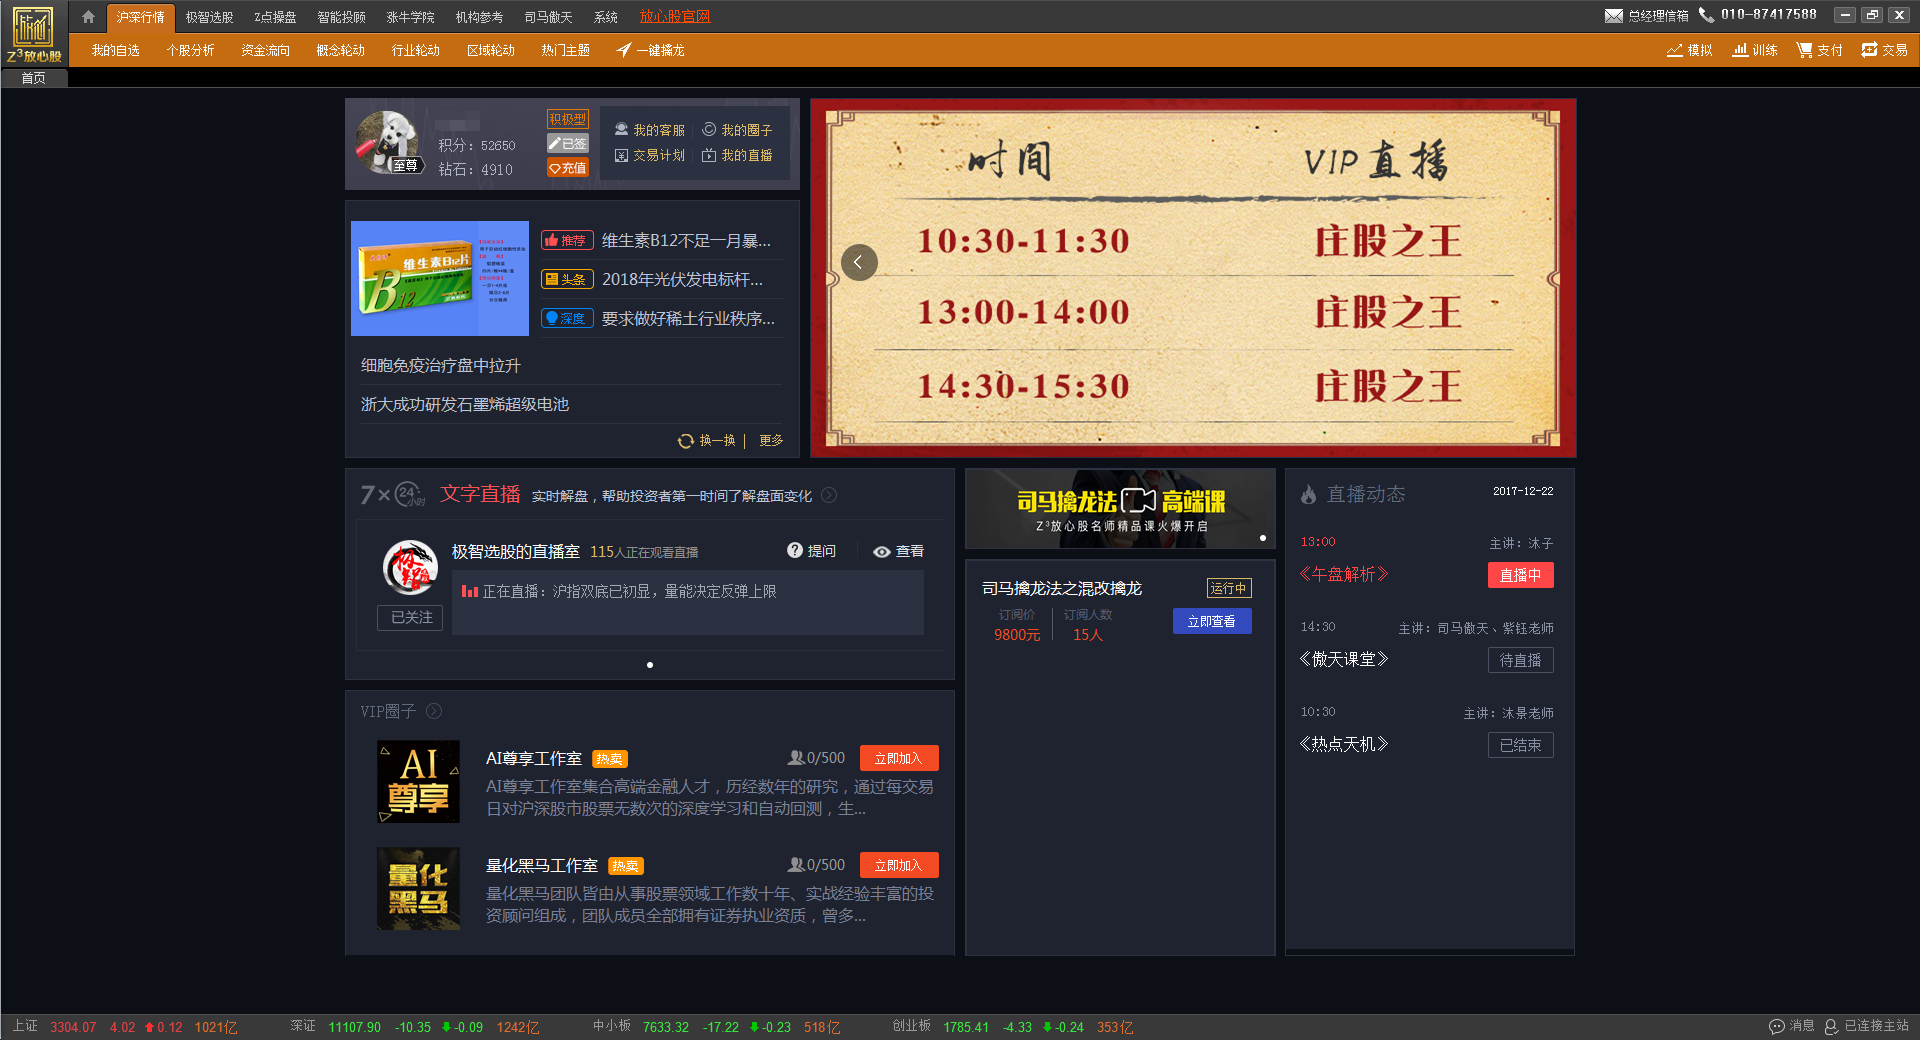This screenshot has height=1040, width=1920.
Task: Click the home icon in top bar
Action: click(88, 17)
